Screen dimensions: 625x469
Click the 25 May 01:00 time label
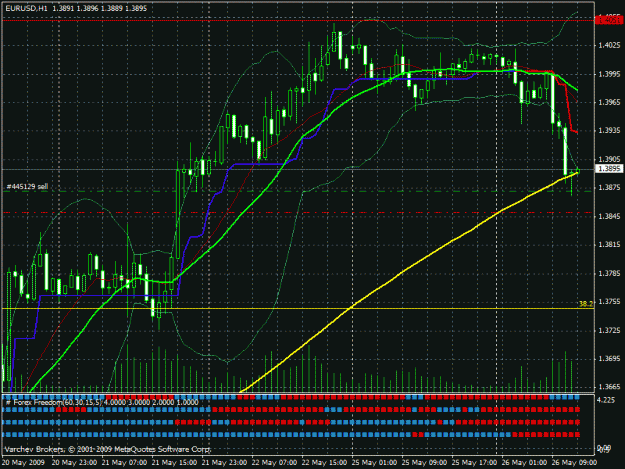tap(374, 463)
